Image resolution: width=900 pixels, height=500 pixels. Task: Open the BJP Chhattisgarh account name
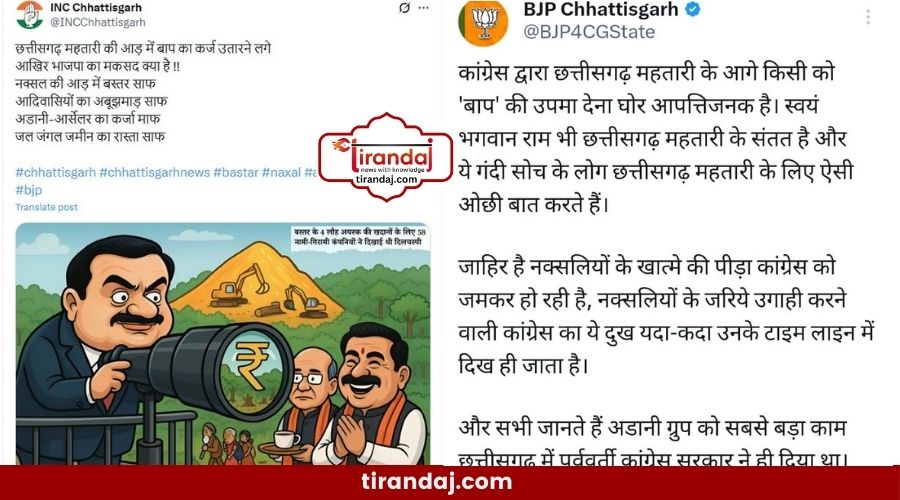click(601, 10)
